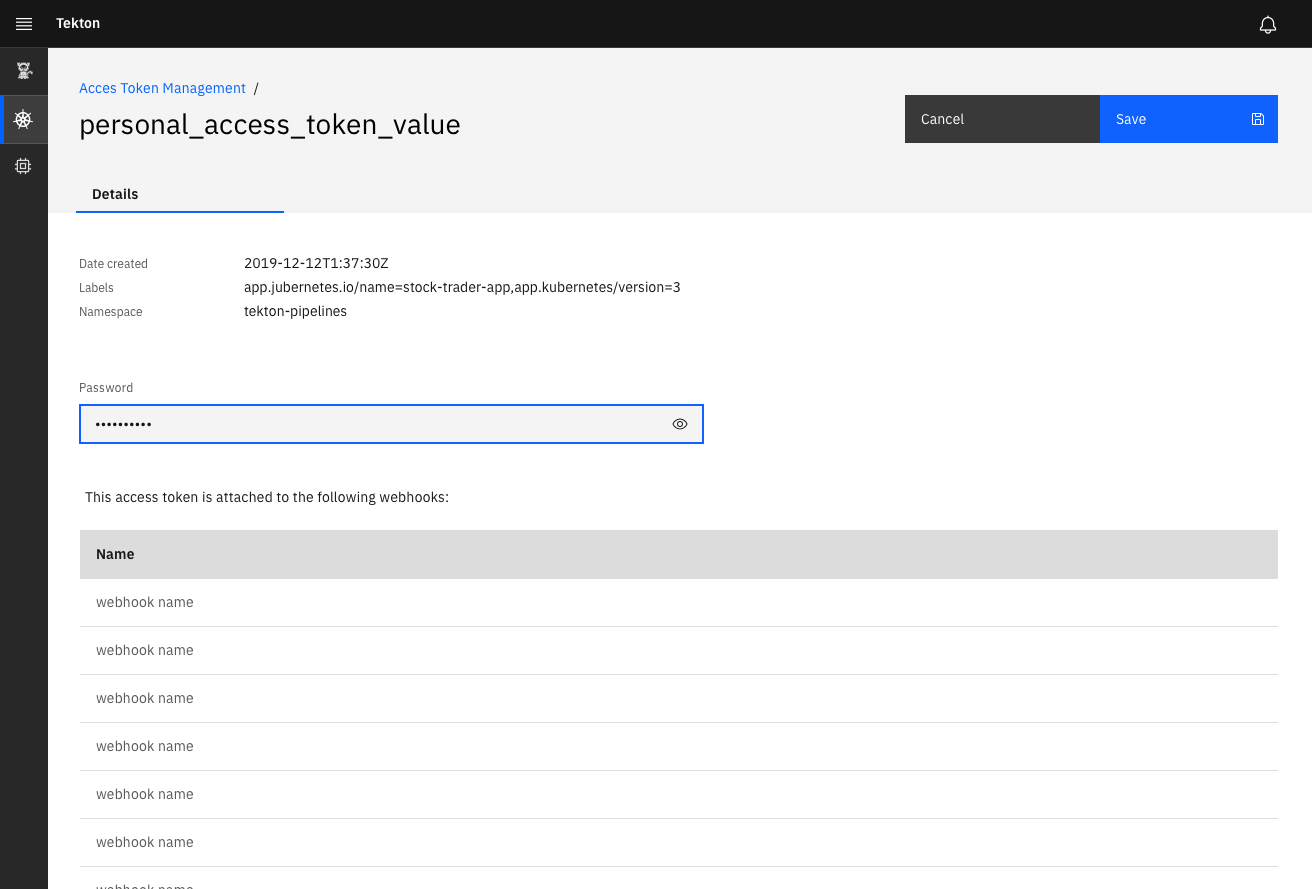Save the personal_access_token_value changes

pyautogui.click(x=1131, y=118)
